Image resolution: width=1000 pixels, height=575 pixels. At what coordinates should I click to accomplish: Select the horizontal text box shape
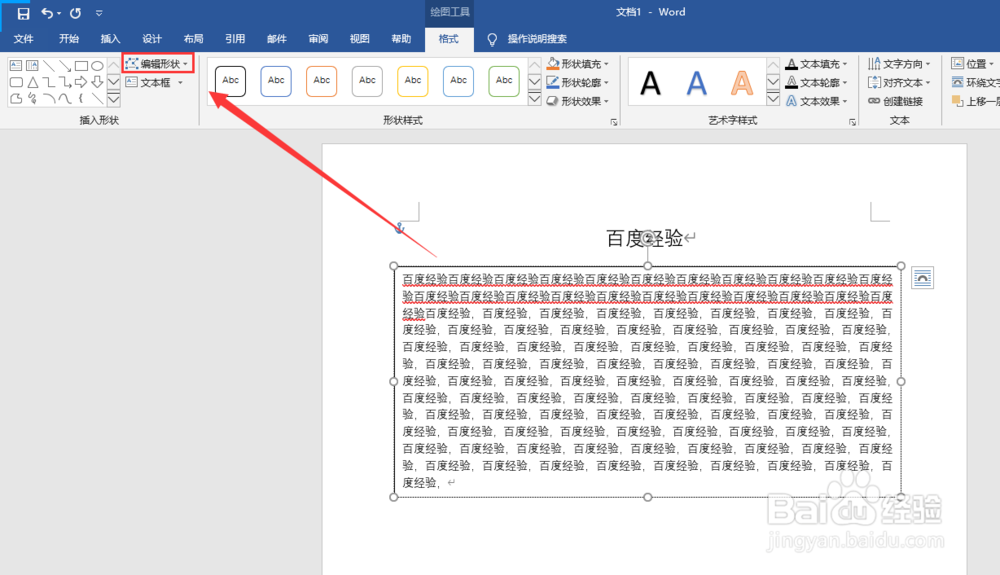(x=16, y=66)
